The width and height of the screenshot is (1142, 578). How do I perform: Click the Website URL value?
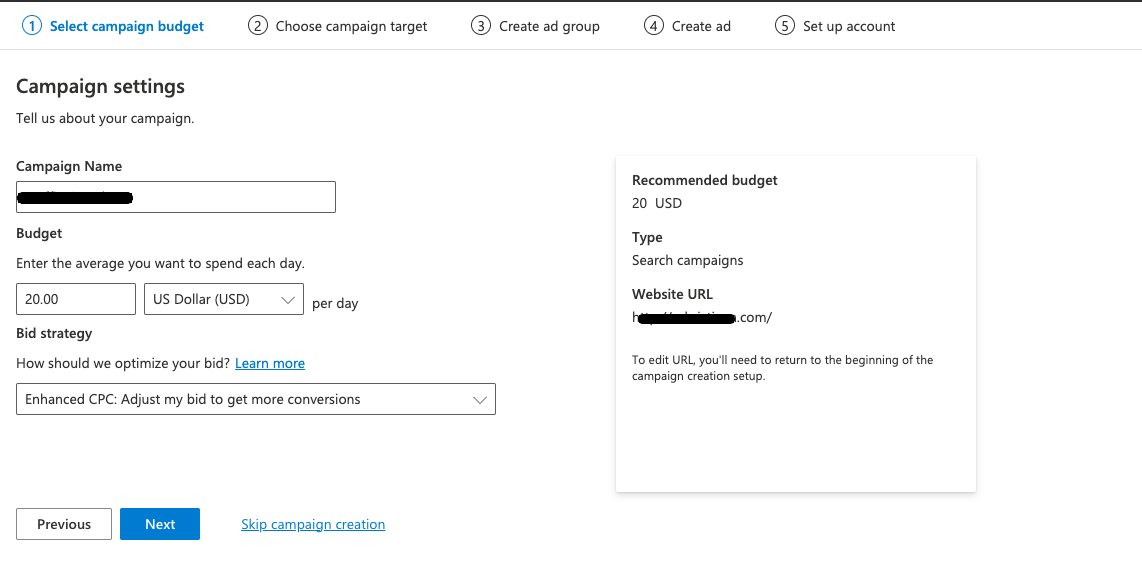click(702, 317)
